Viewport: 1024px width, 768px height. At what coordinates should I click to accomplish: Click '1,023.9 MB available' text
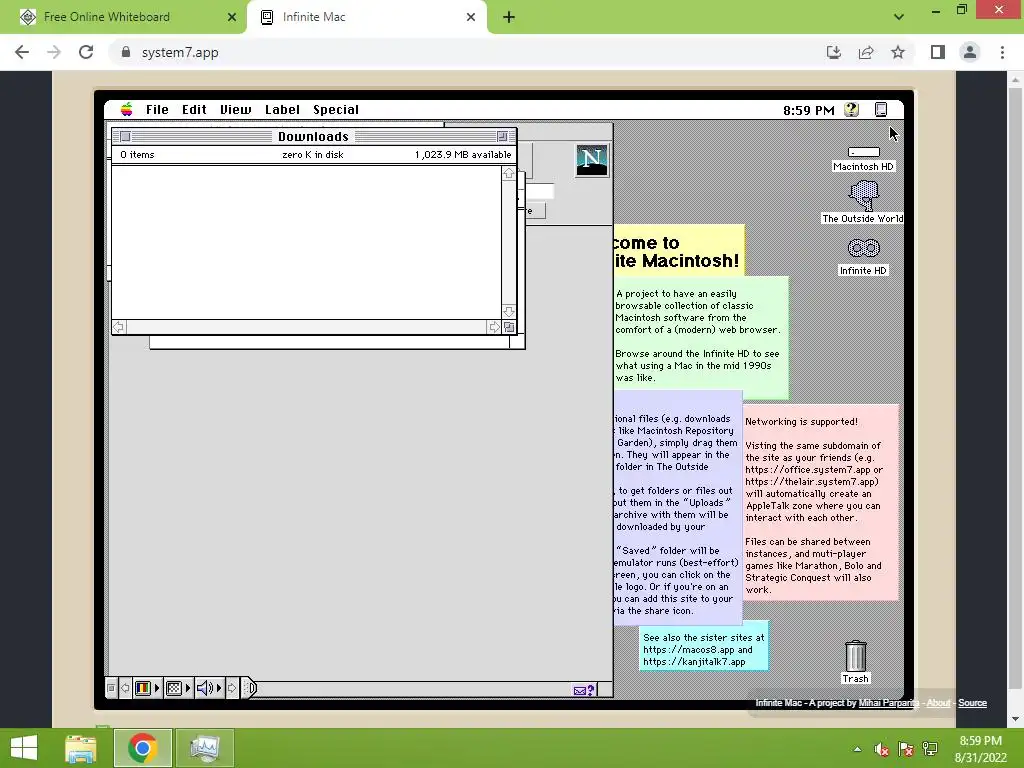463,155
